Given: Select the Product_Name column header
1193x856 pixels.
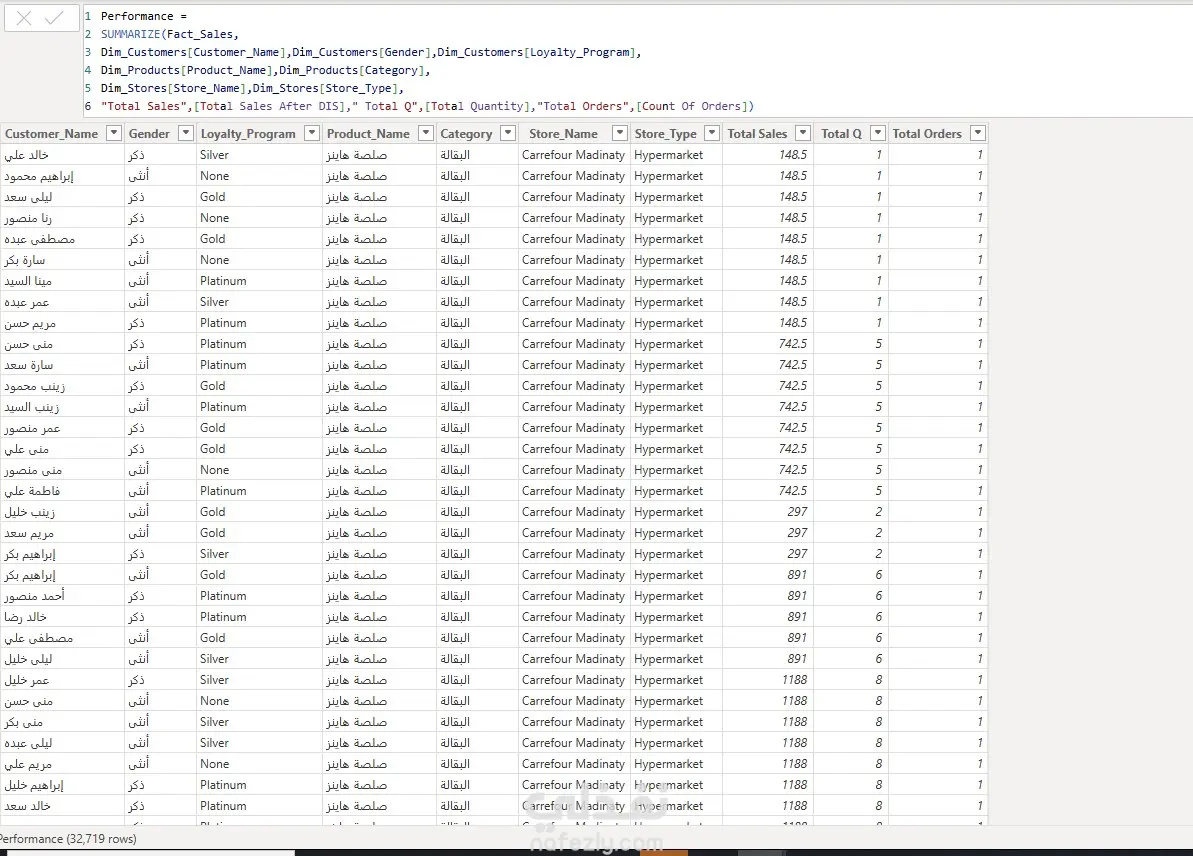Looking at the screenshot, I should 368,134.
